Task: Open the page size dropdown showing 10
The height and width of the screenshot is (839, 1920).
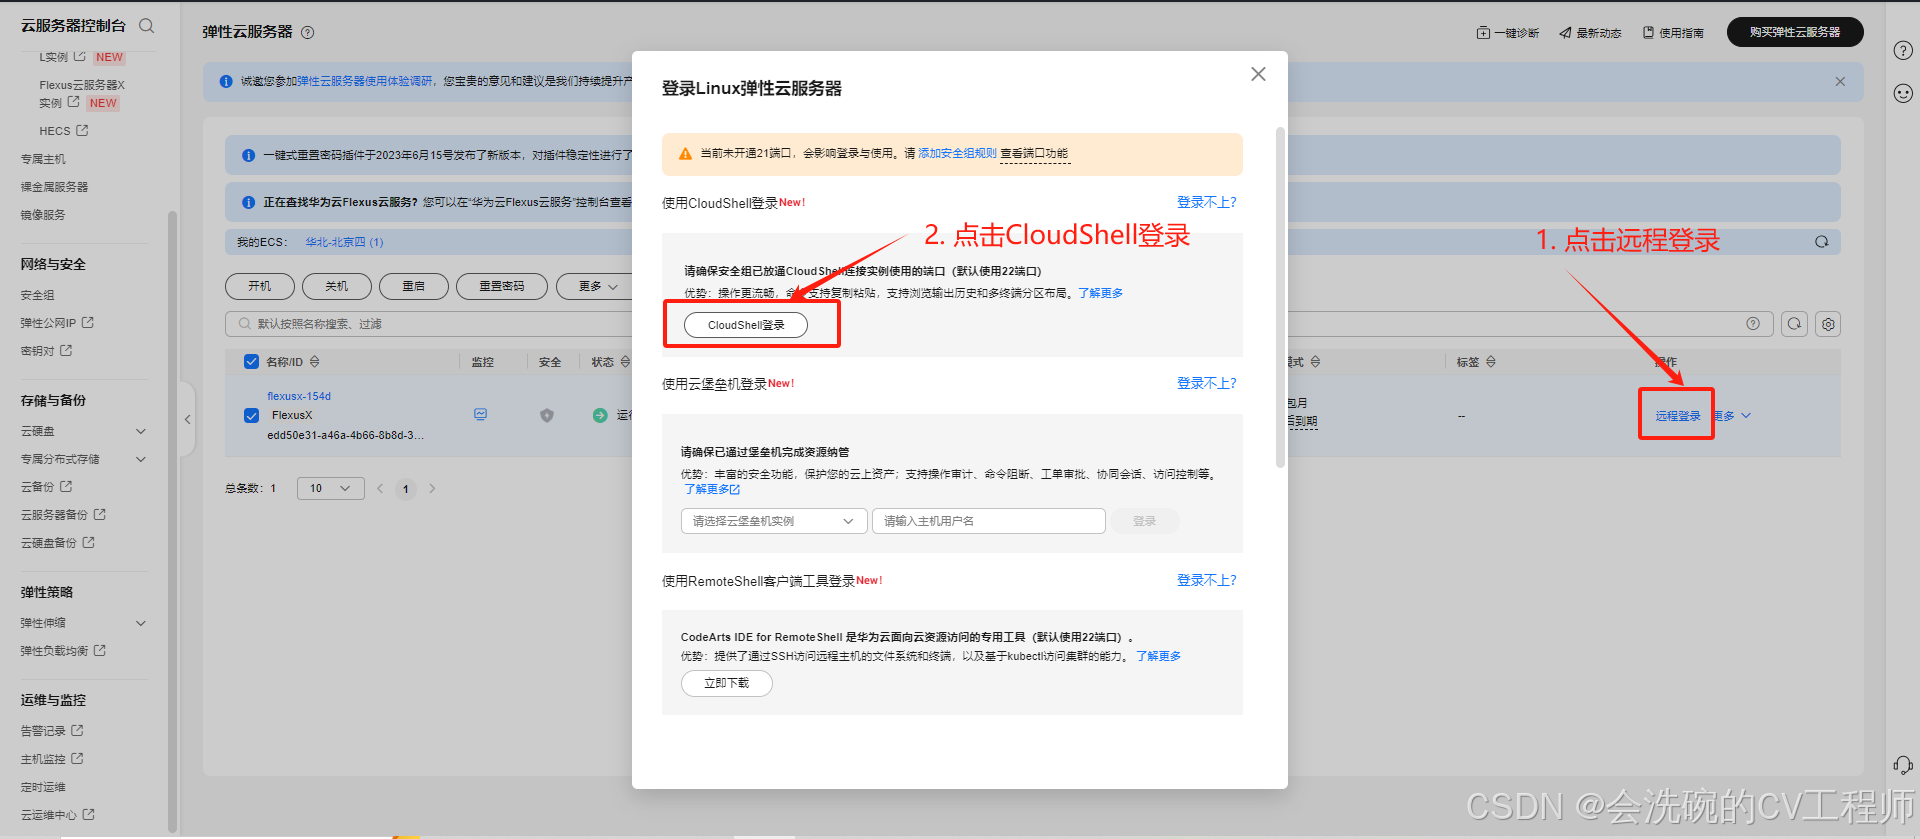Action: tap(330, 489)
